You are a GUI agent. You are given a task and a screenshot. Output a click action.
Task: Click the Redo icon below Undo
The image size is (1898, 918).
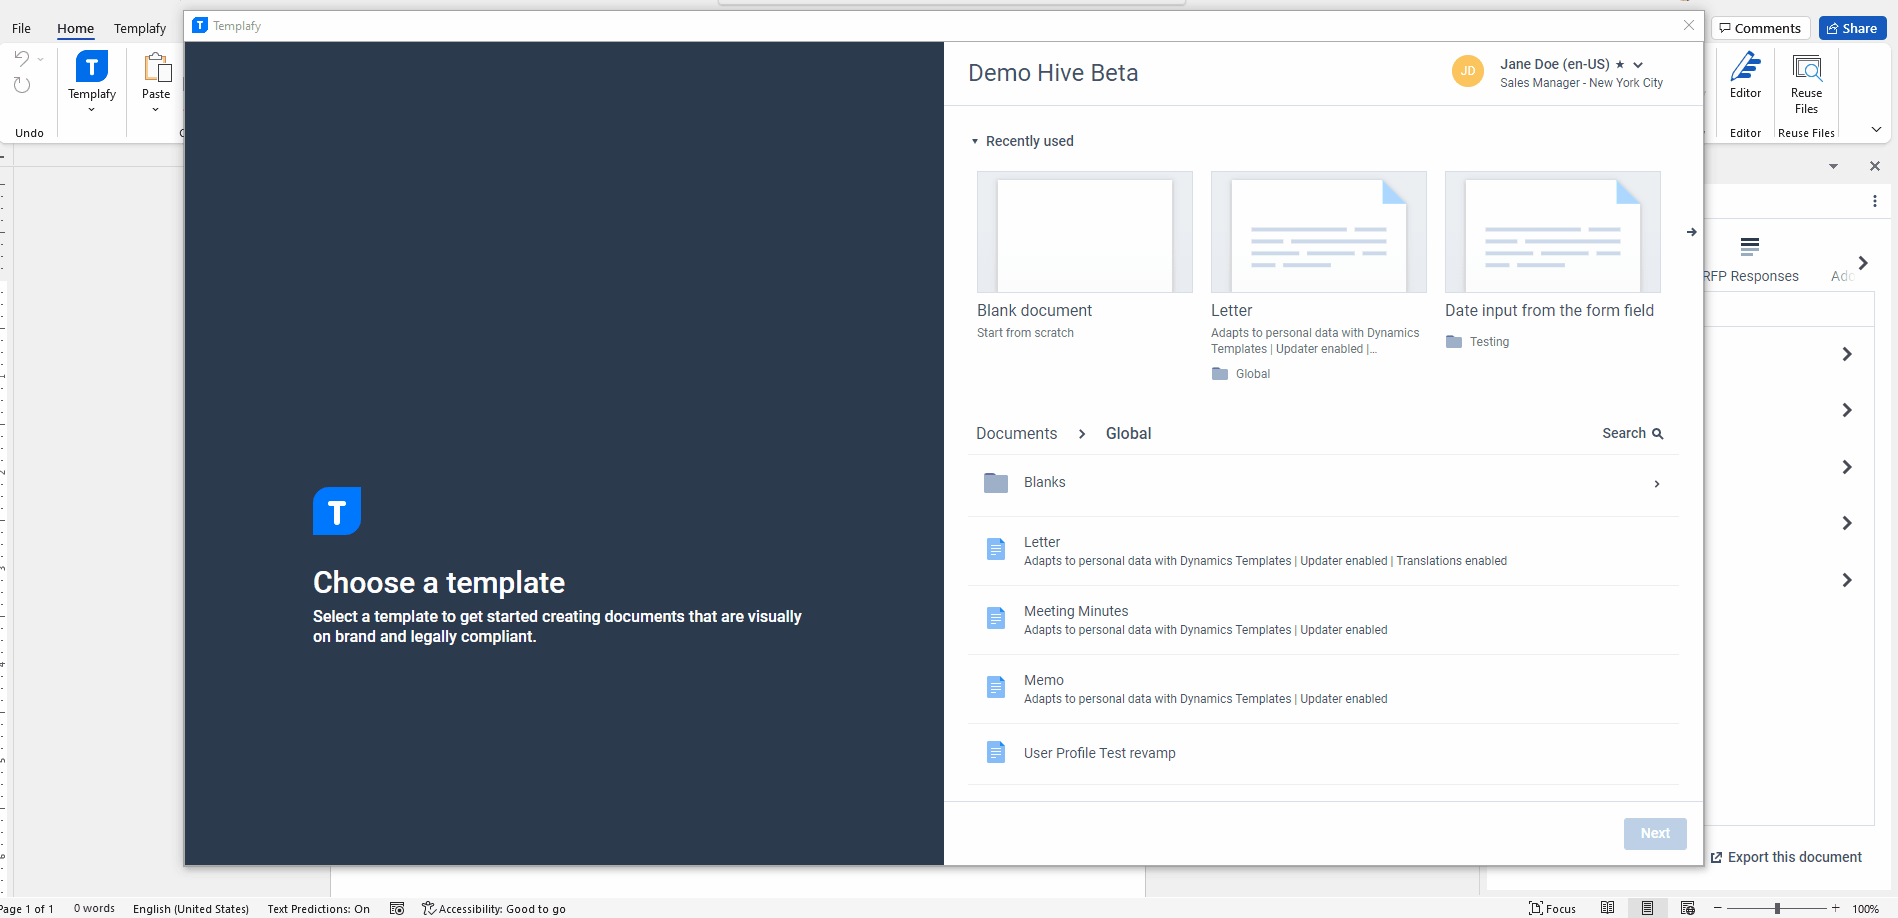[x=22, y=85]
